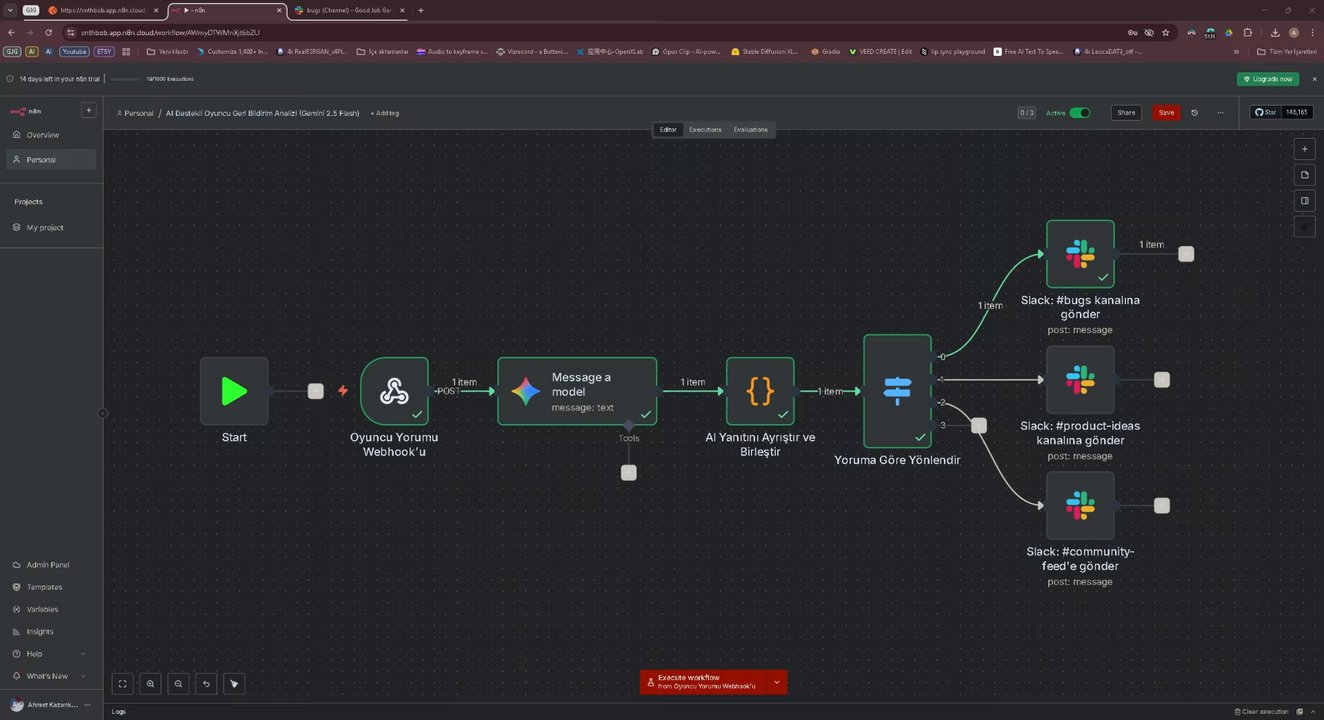Screen dimensions: 1324x720
Task: Click Clear execution button
Action: tap(1263, 711)
